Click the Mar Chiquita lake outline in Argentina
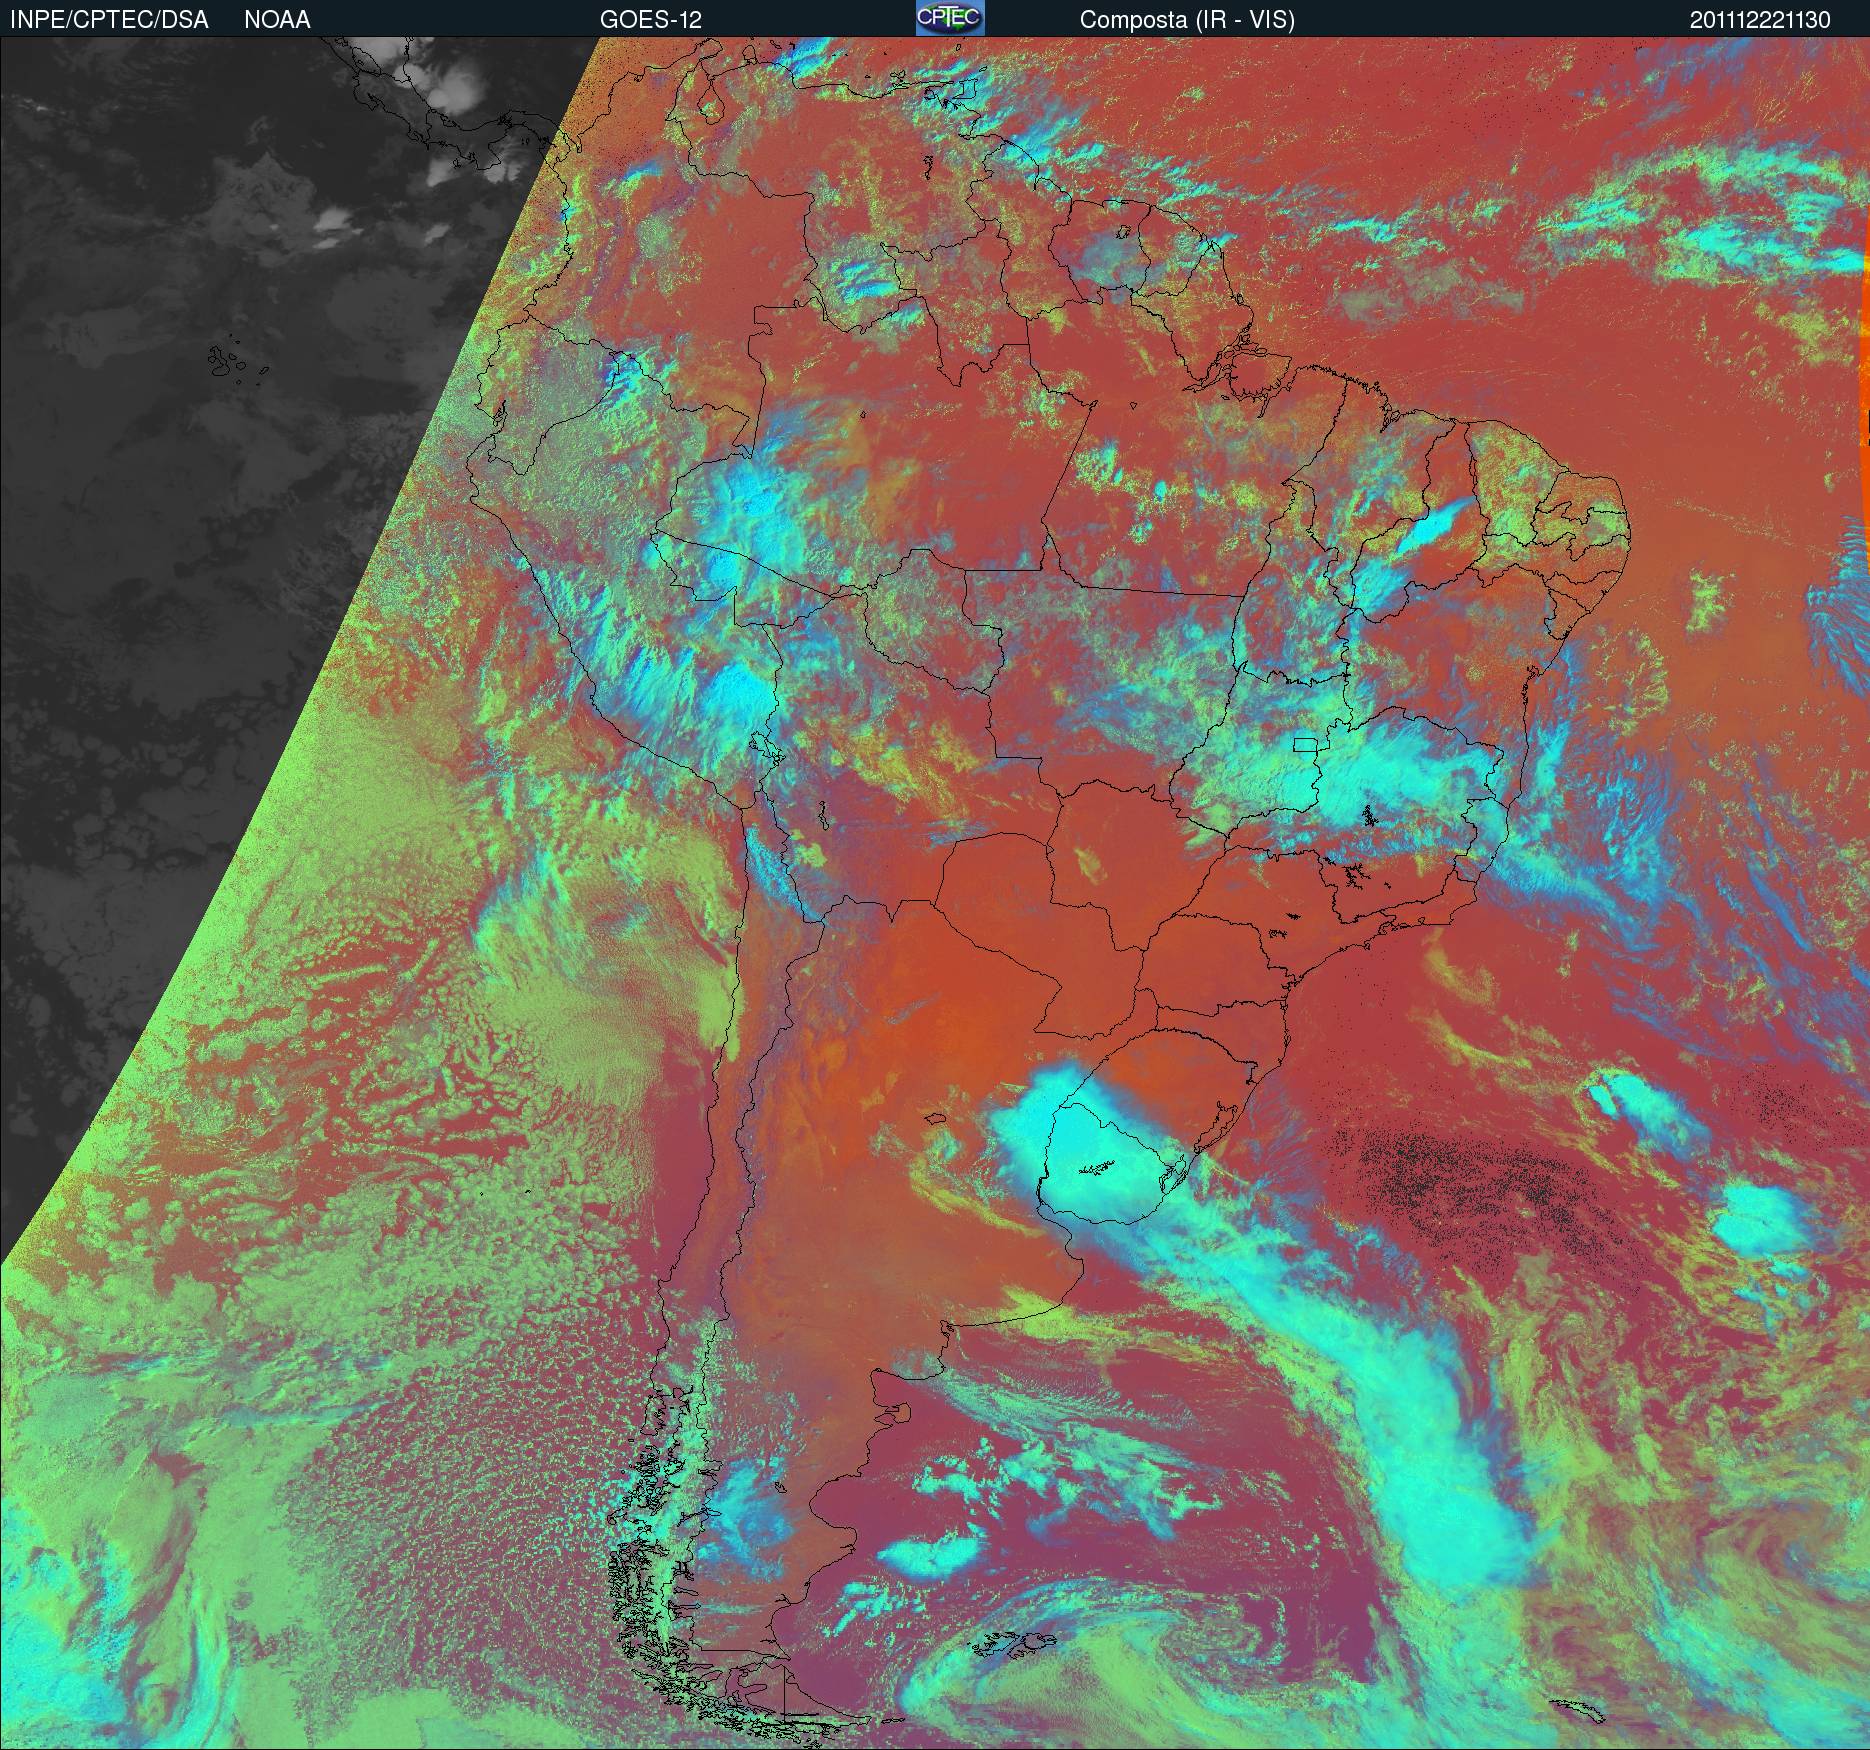The height and width of the screenshot is (1750, 1870). coord(935,1120)
